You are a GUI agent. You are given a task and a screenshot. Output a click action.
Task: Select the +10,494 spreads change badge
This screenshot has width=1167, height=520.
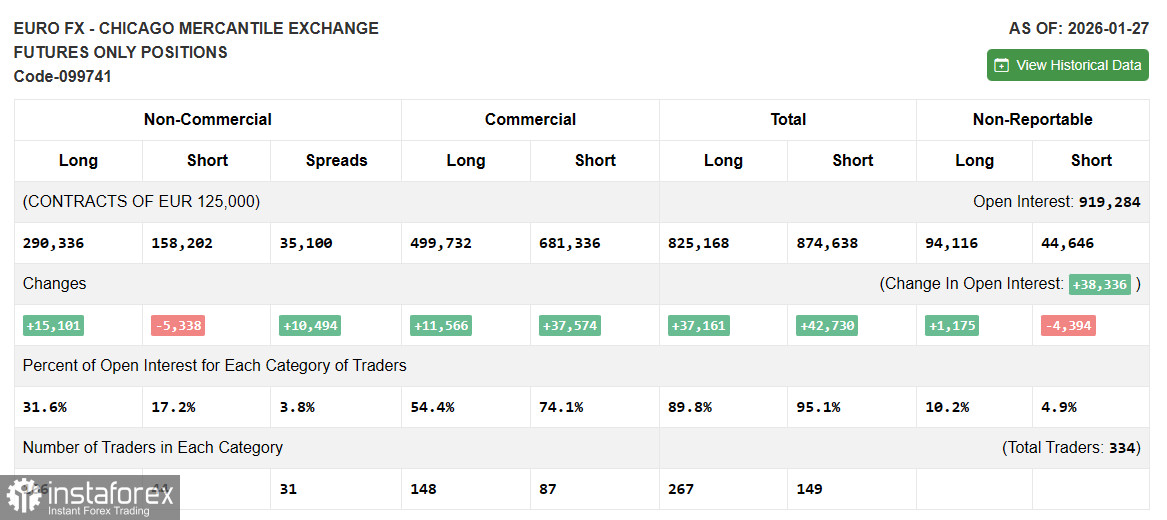tap(311, 325)
